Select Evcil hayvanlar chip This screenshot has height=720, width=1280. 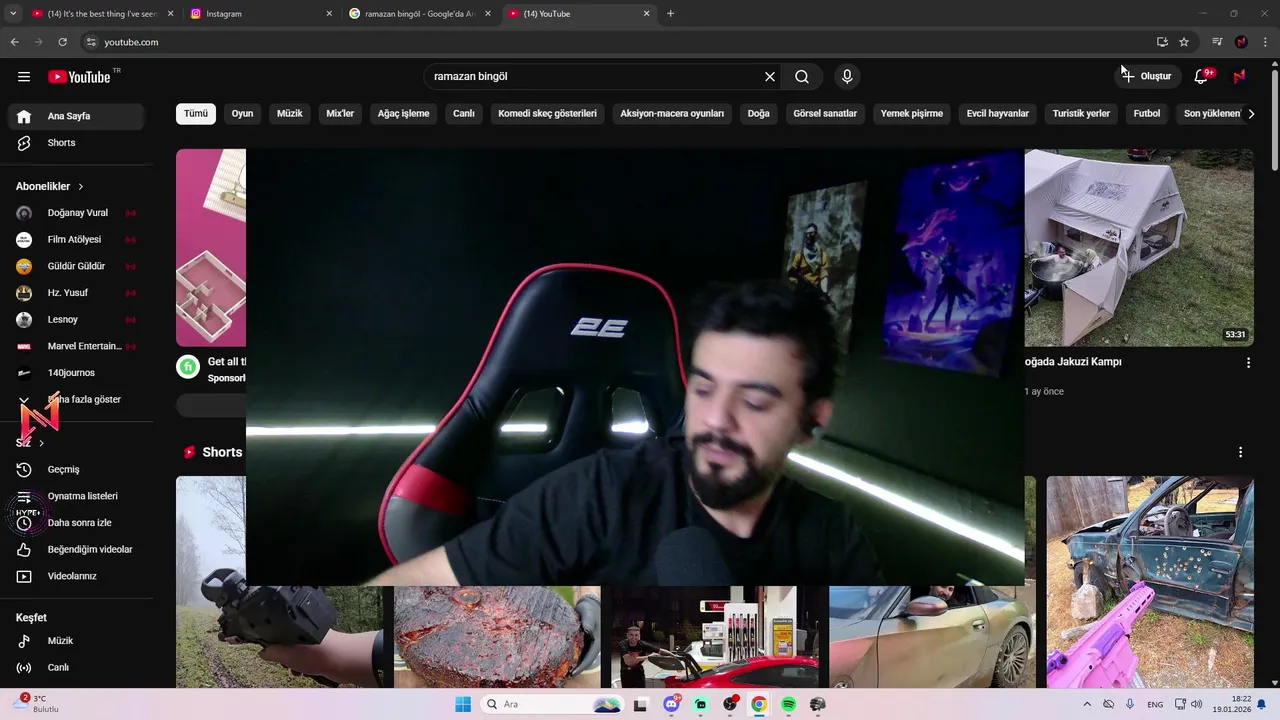(x=998, y=114)
